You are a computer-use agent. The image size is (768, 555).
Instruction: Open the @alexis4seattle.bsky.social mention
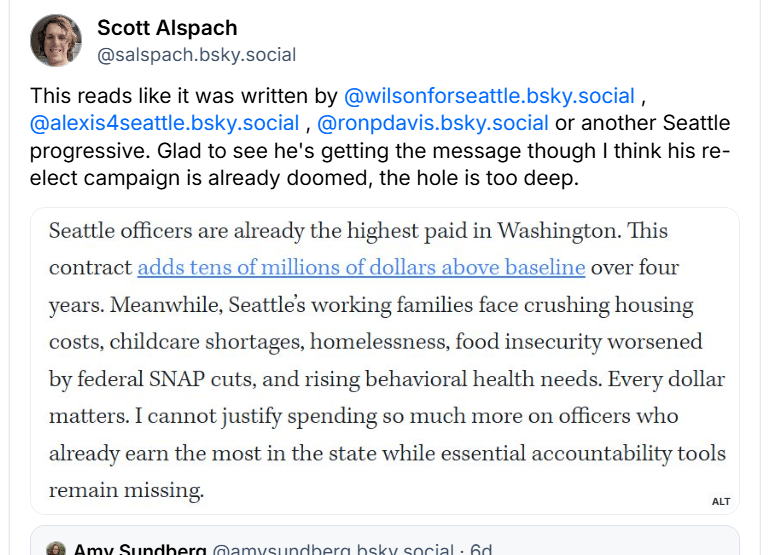point(165,123)
